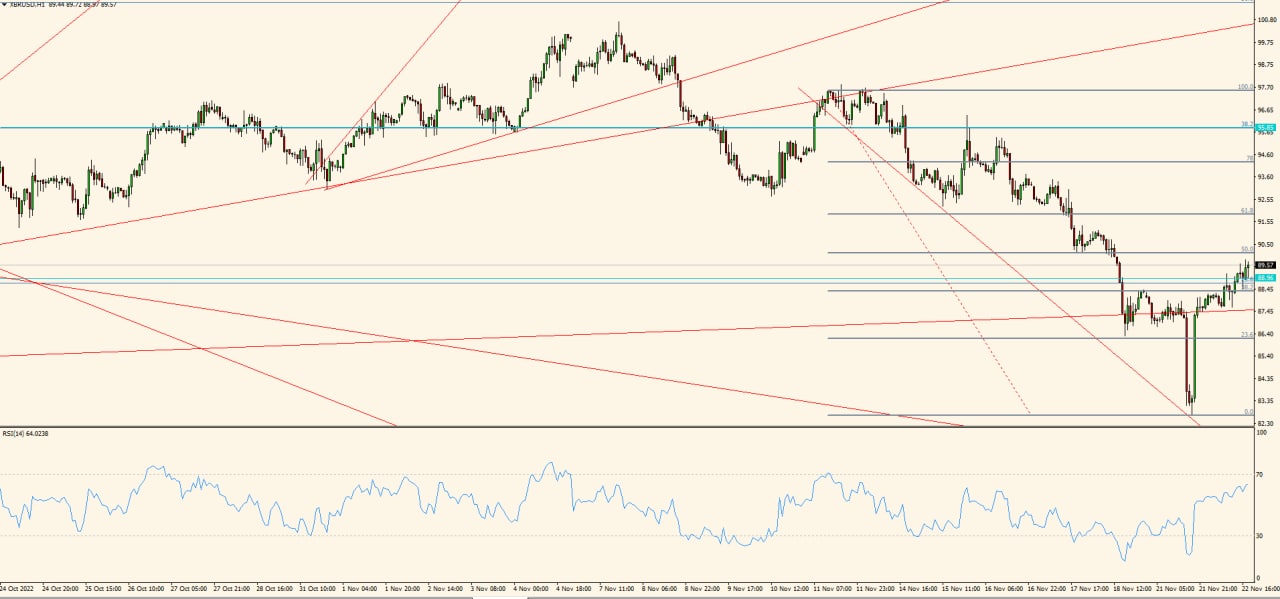
Task: Select the 100.0 Fibonacci level label
Action: 1247,86
